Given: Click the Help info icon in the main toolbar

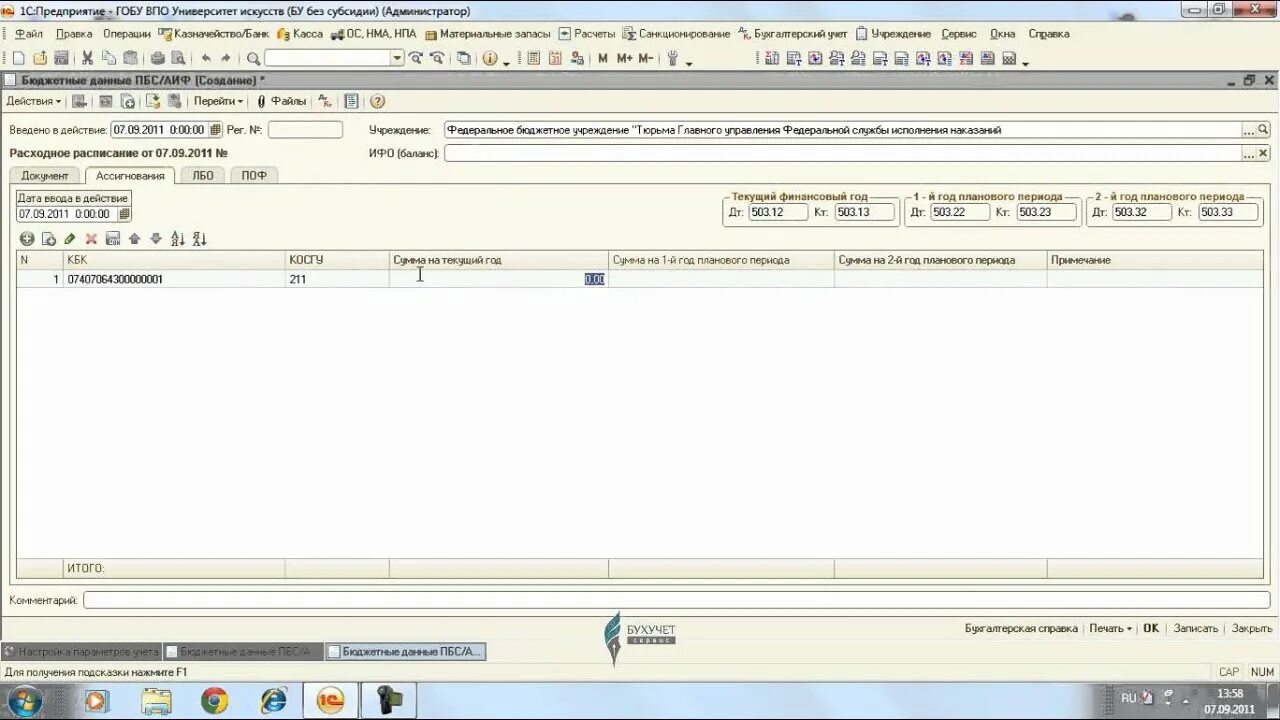Looking at the screenshot, I should coord(490,58).
